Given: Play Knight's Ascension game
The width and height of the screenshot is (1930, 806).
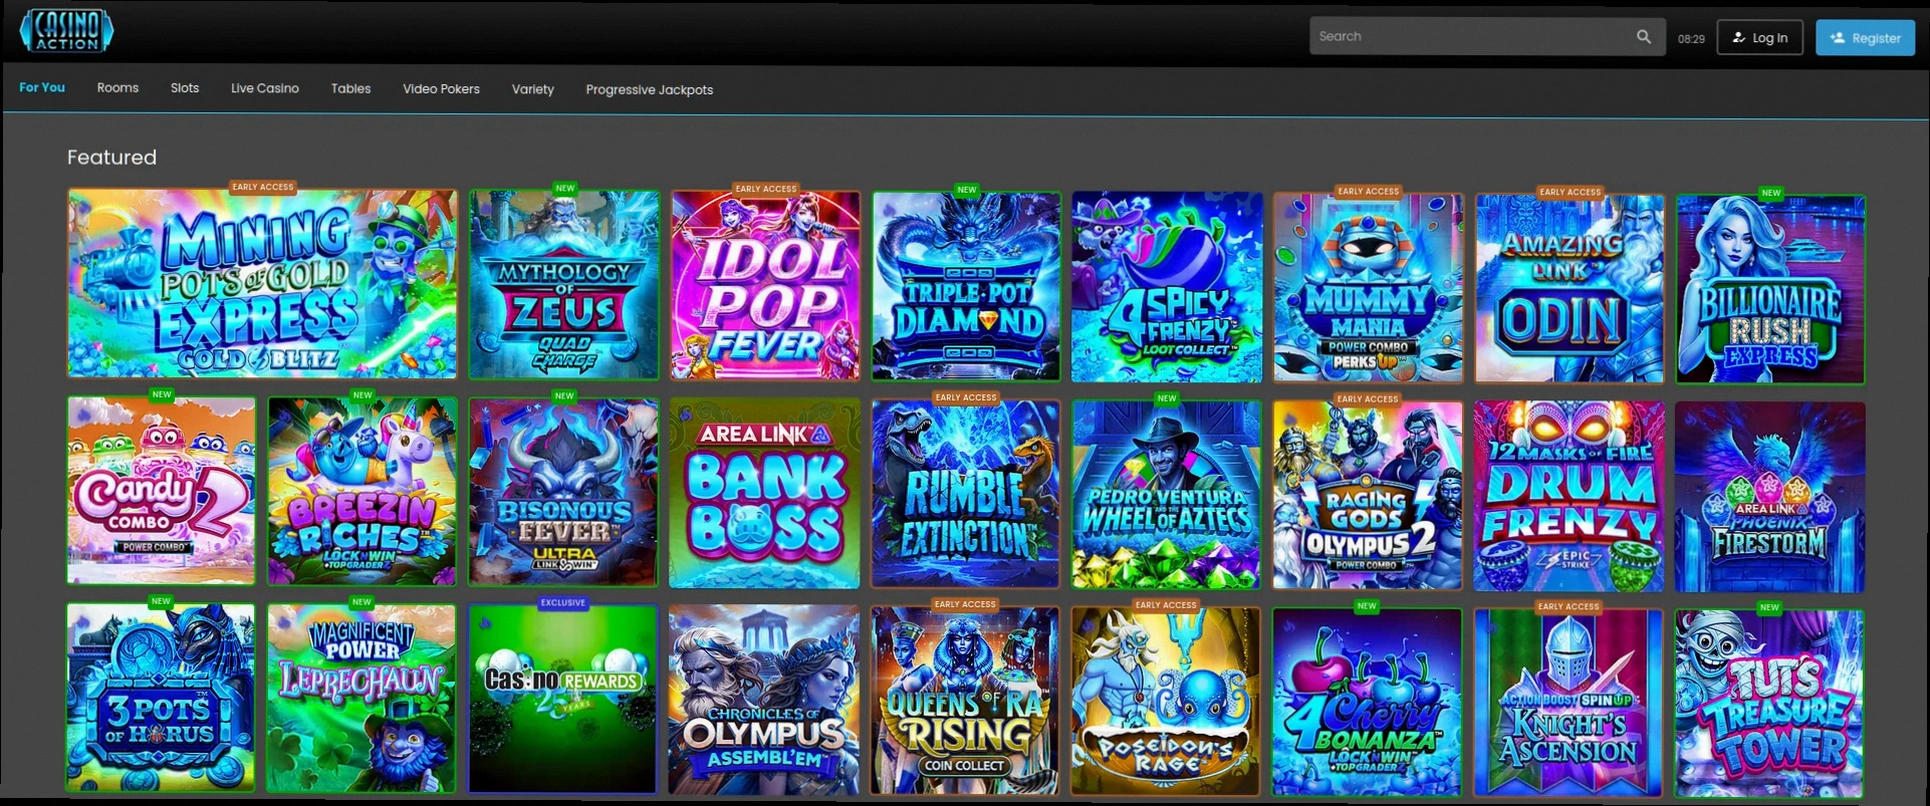Looking at the screenshot, I should (x=1568, y=703).
